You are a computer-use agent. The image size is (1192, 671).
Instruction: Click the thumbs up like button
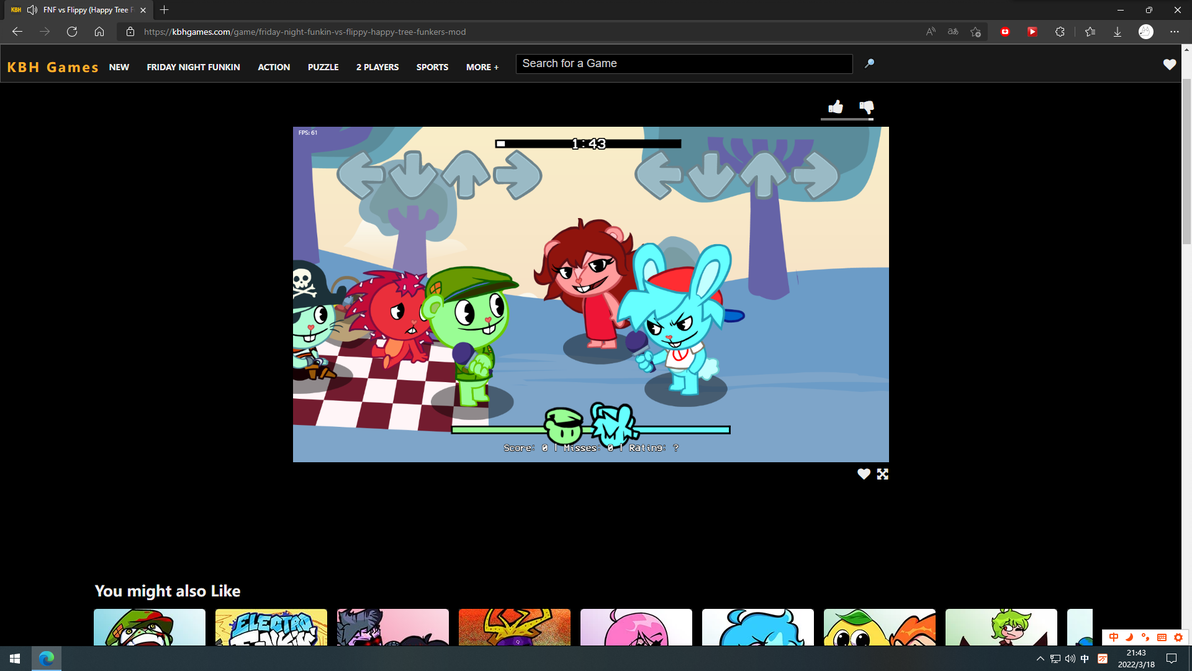coord(835,107)
